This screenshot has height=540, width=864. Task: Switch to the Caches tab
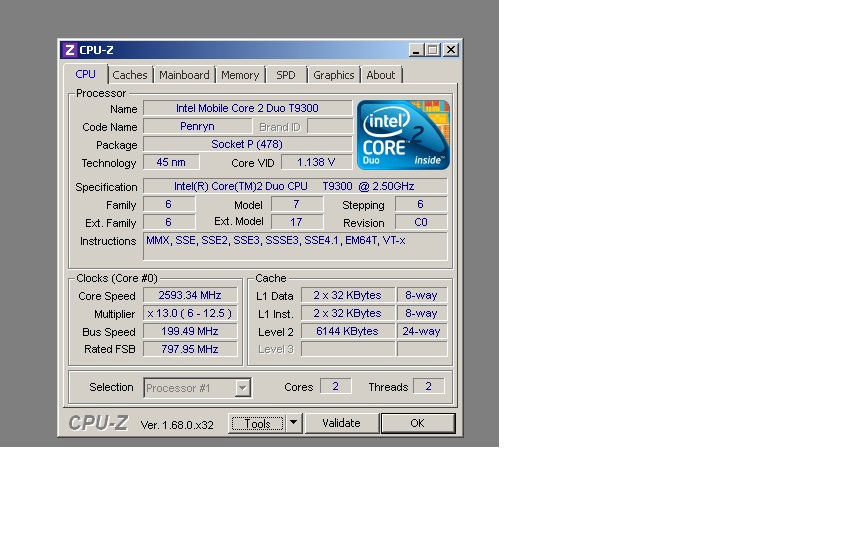[129, 75]
